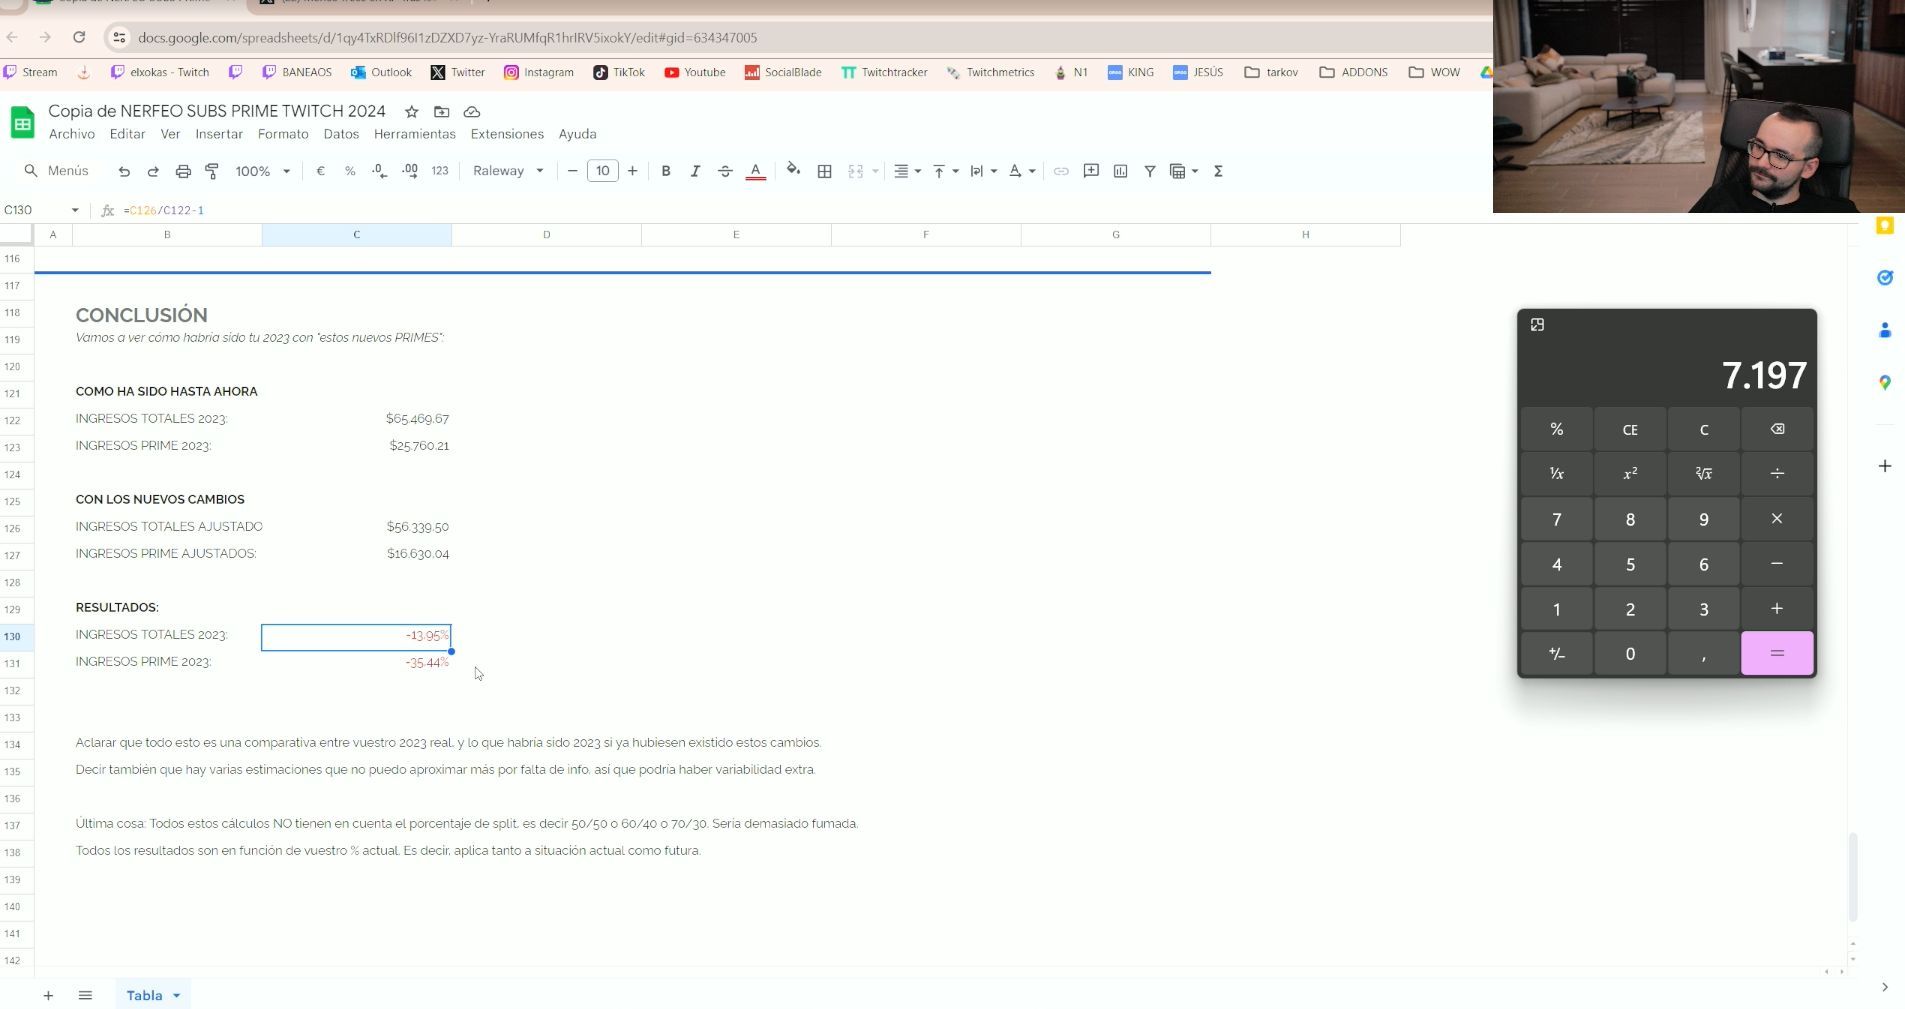Screen dimensions: 1905x1009
Task: Open the Datos menu
Action: tap(341, 133)
